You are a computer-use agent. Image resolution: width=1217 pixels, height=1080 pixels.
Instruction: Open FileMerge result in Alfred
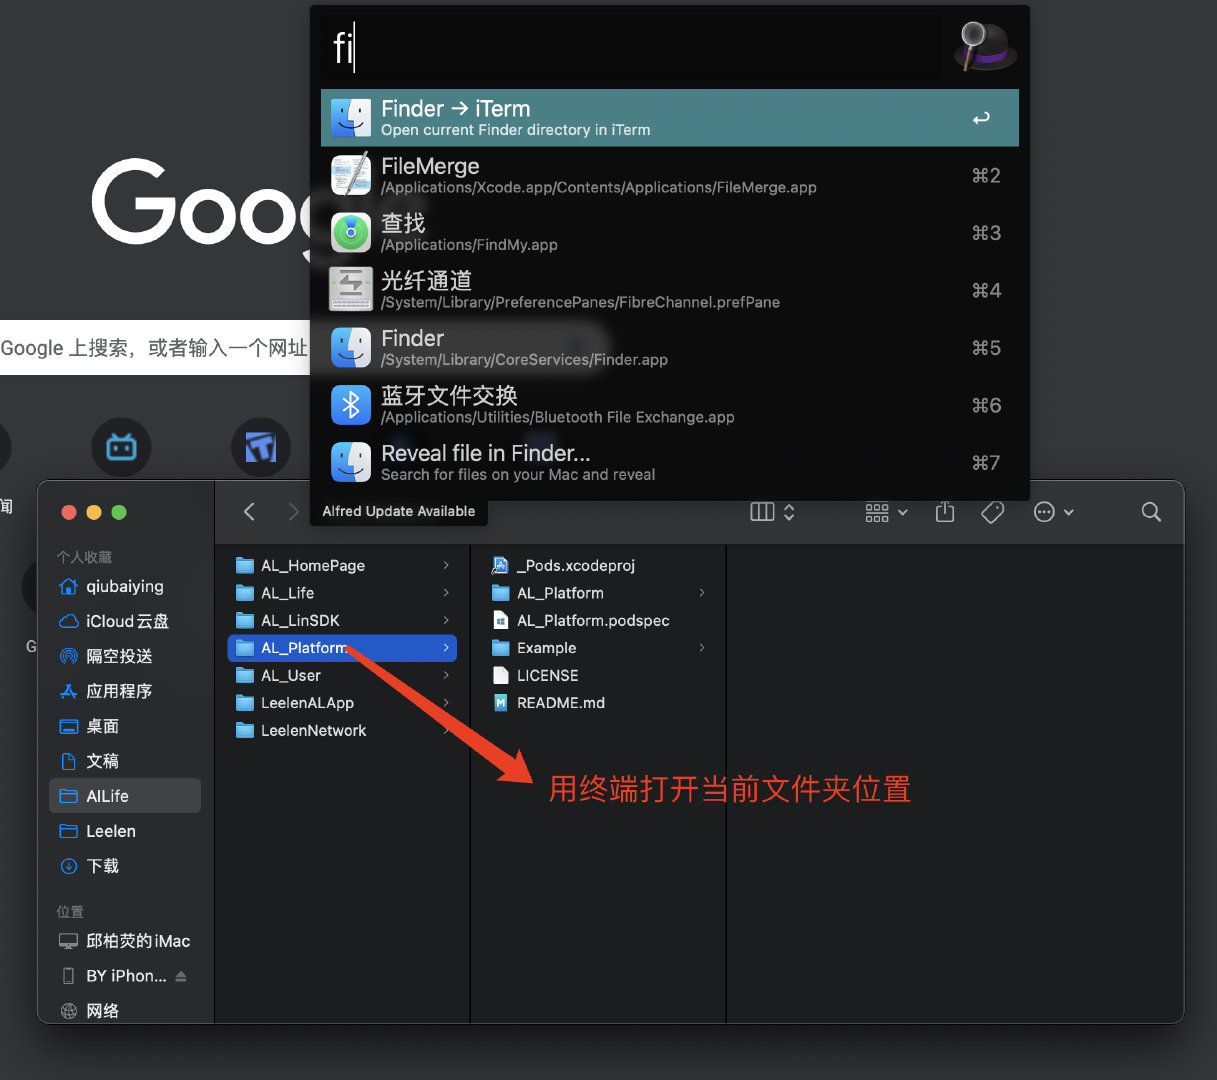click(670, 175)
